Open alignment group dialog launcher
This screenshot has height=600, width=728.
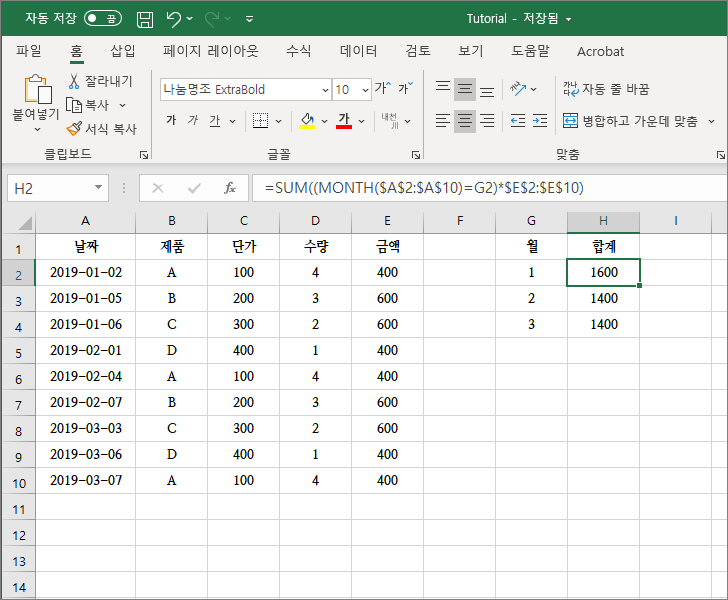click(x=721, y=155)
